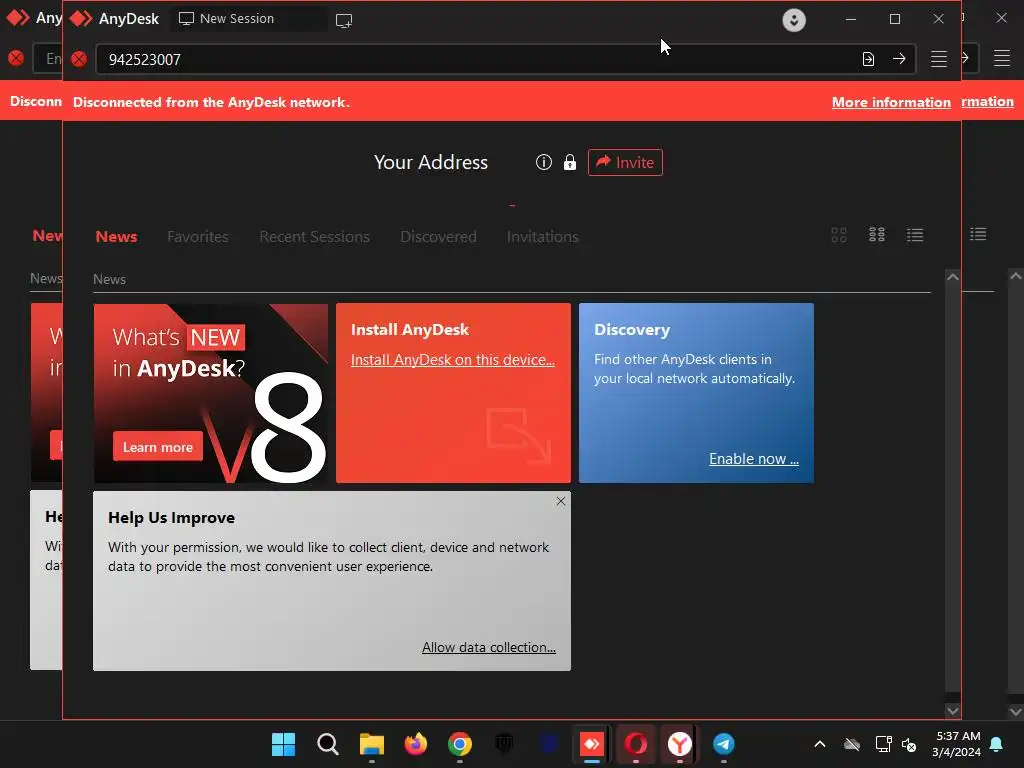This screenshot has width=1024, height=768.
Task: Click the network display icon in the tray
Action: (x=883, y=744)
